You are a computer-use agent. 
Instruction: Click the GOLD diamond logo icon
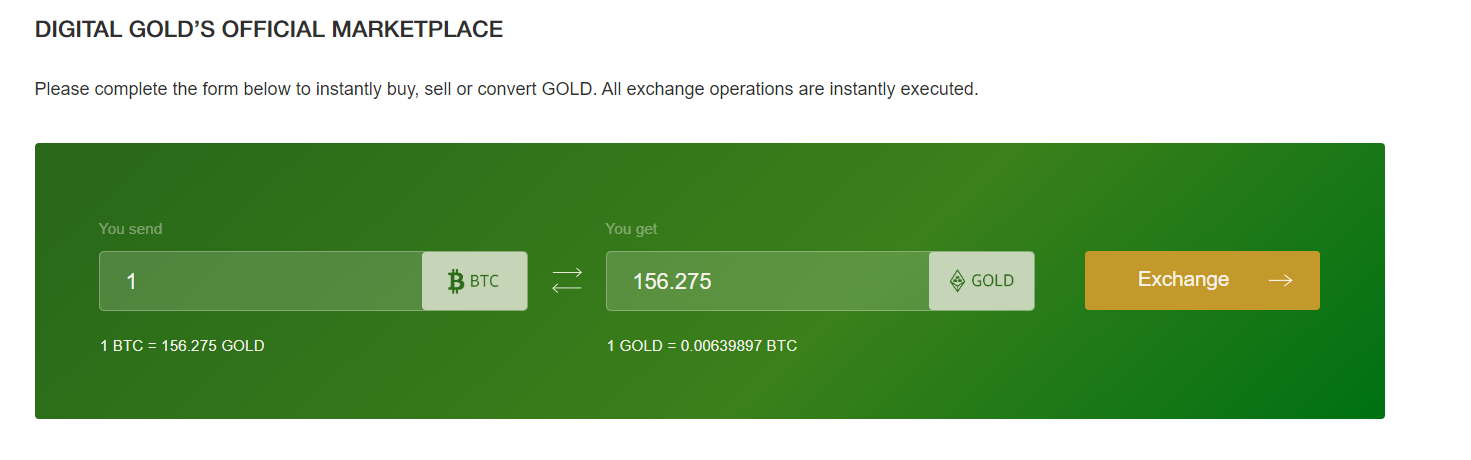click(957, 281)
